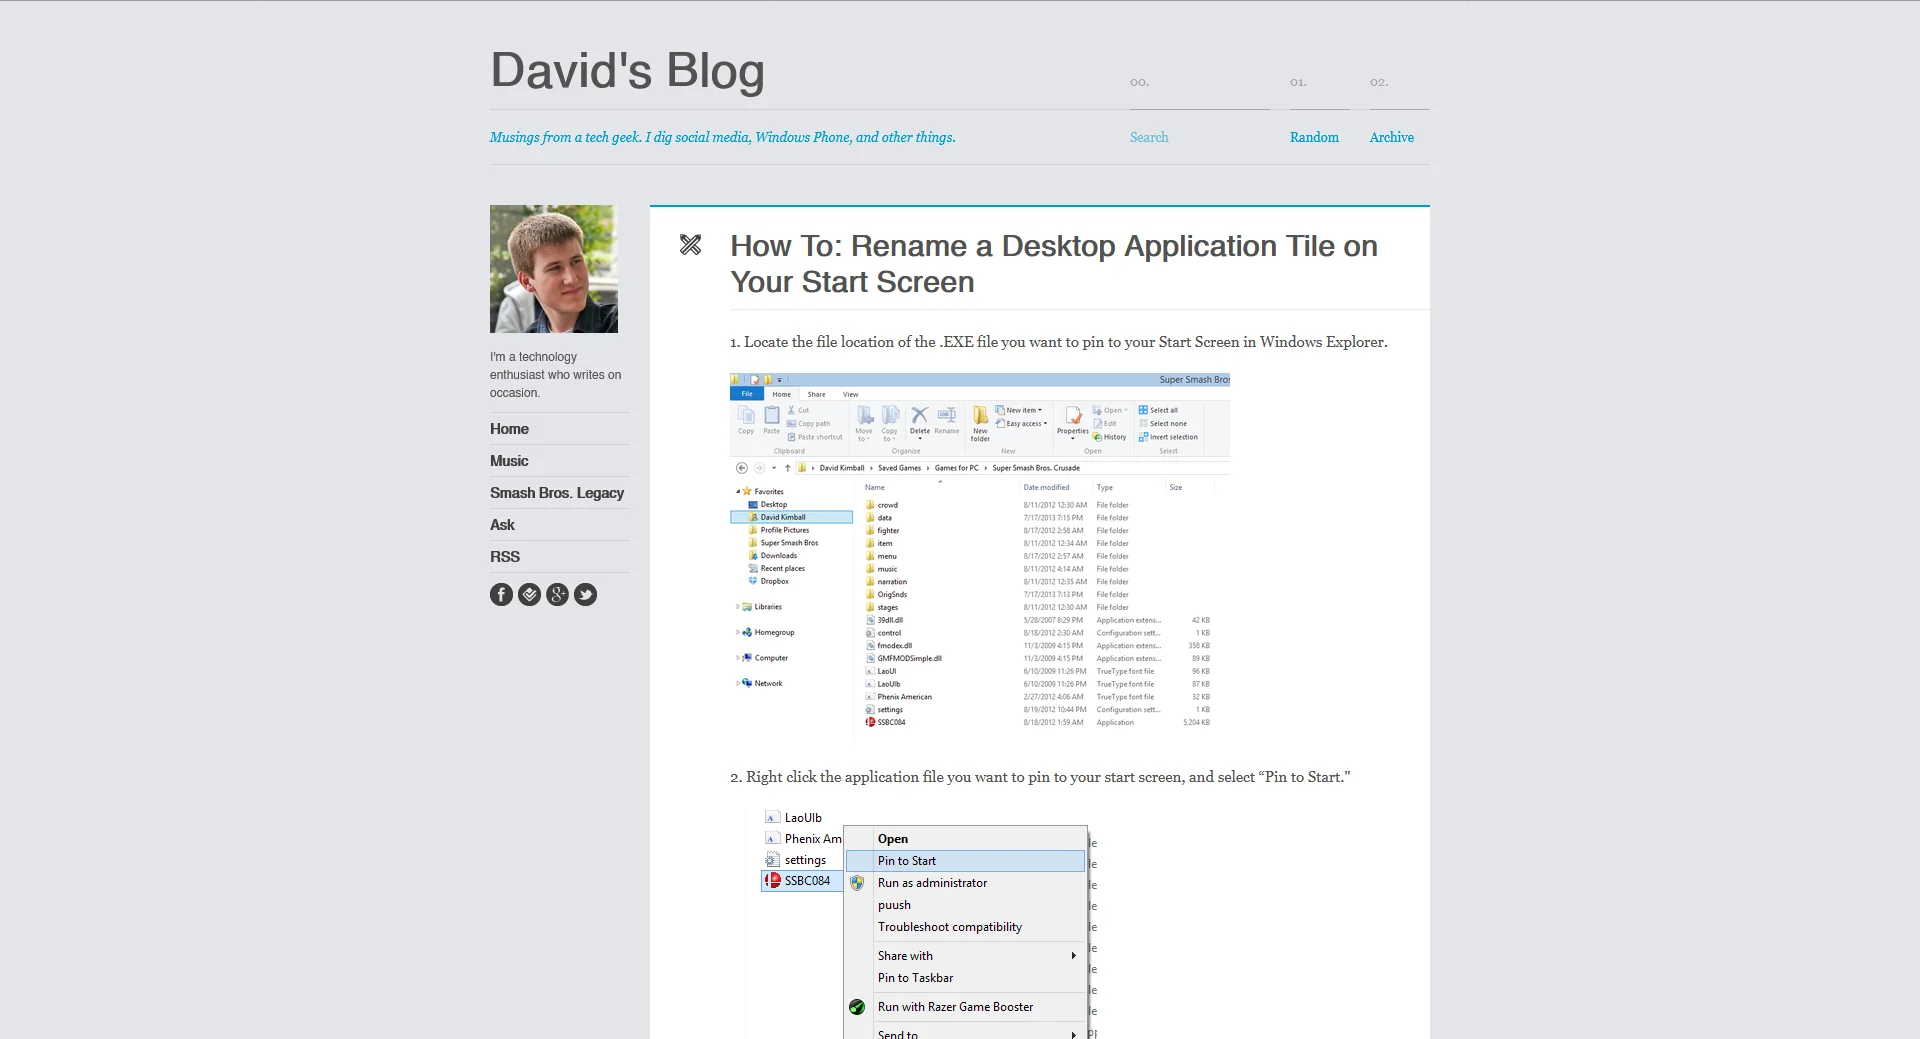Screen dimensions: 1920x1039
Task: Click the Copy icon in the Clipboard group
Action: pyautogui.click(x=746, y=418)
